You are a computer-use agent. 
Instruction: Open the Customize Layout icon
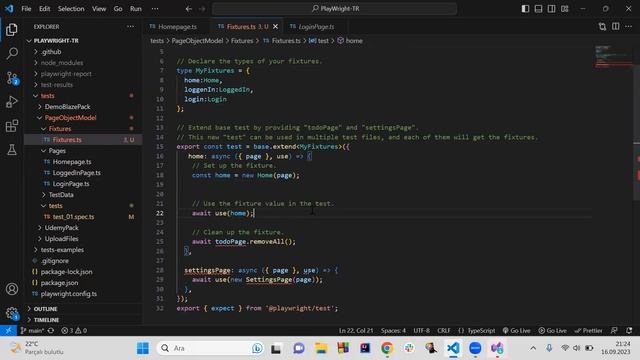point(564,9)
